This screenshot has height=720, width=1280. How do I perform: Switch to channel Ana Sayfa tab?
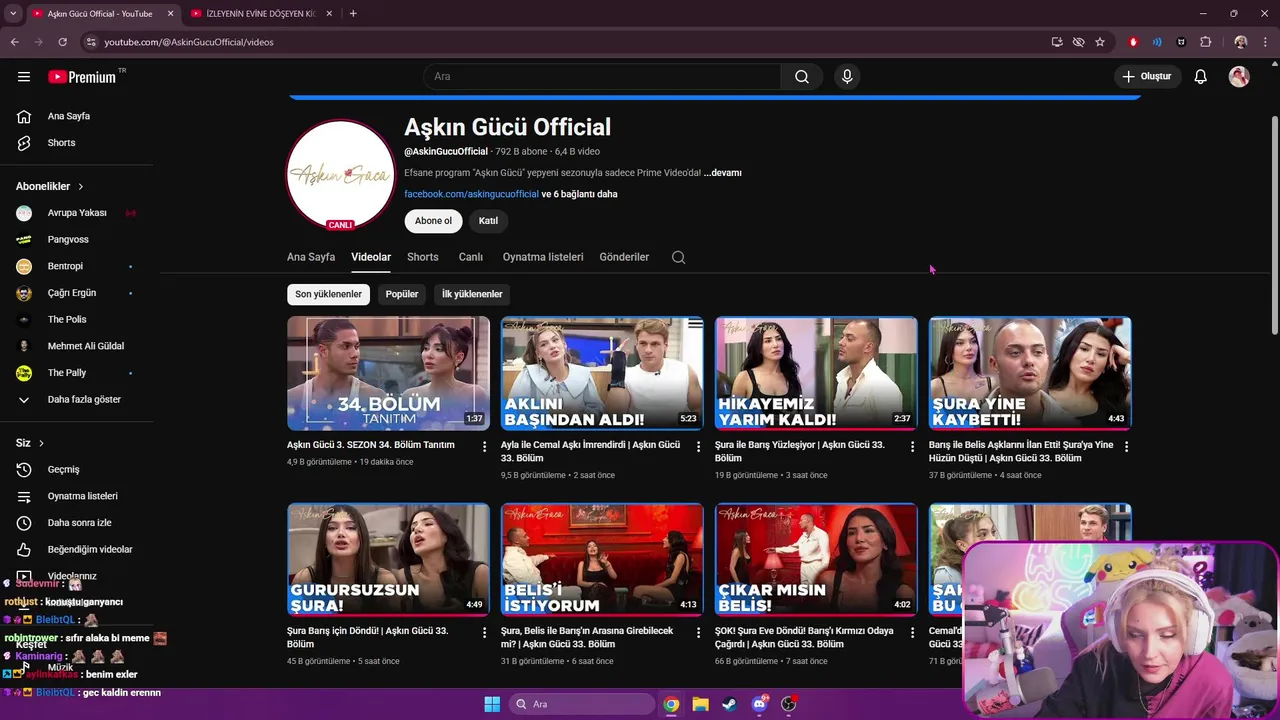[311, 257]
